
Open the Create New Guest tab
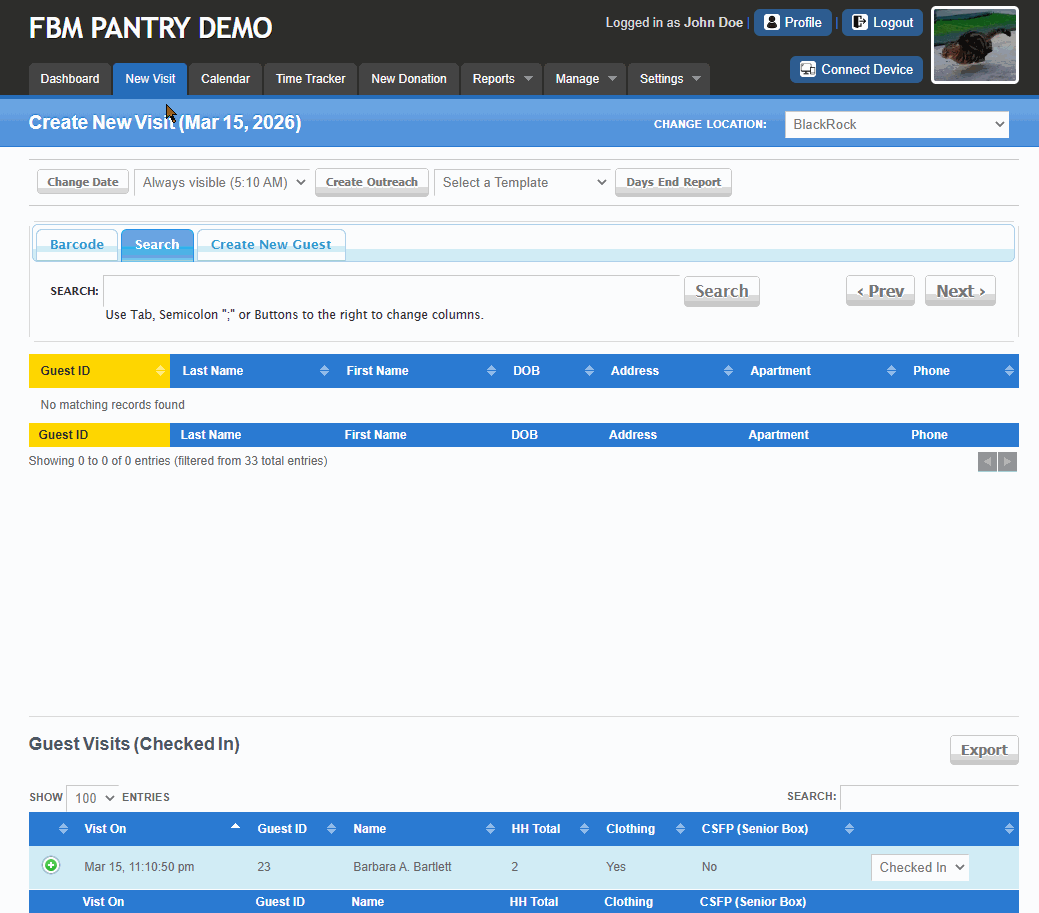(271, 244)
